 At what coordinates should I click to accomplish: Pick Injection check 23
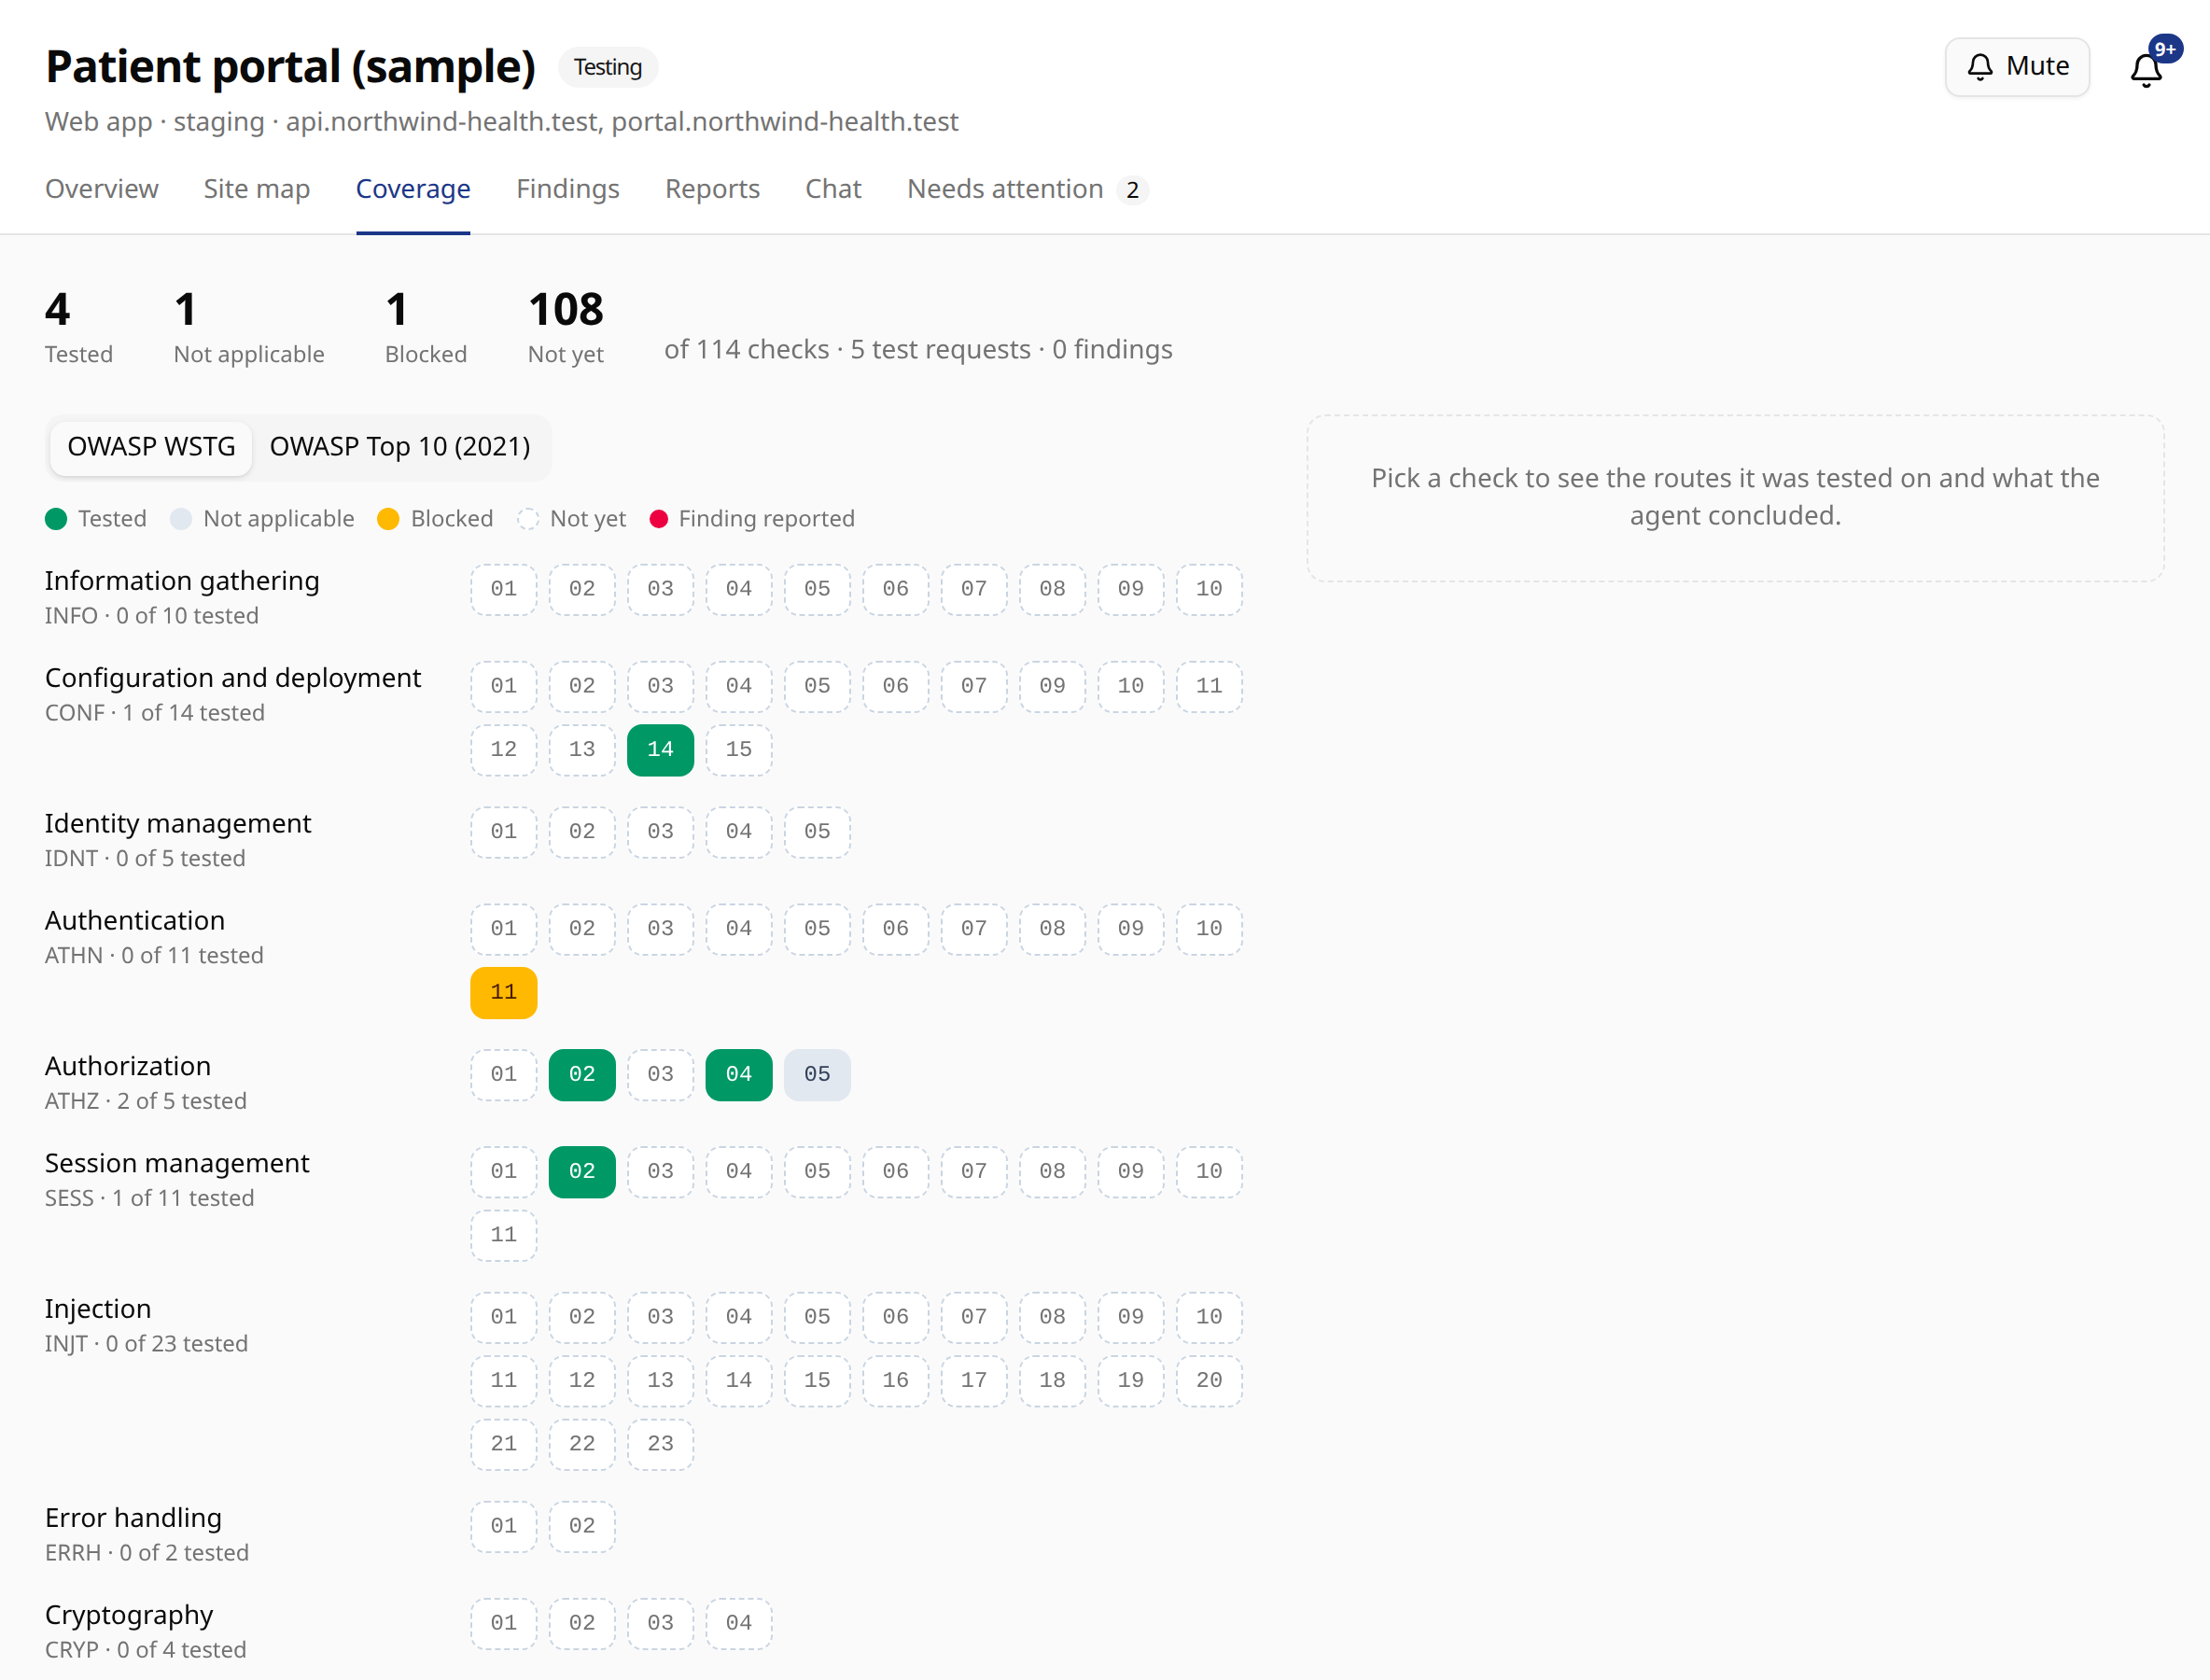tap(660, 1445)
